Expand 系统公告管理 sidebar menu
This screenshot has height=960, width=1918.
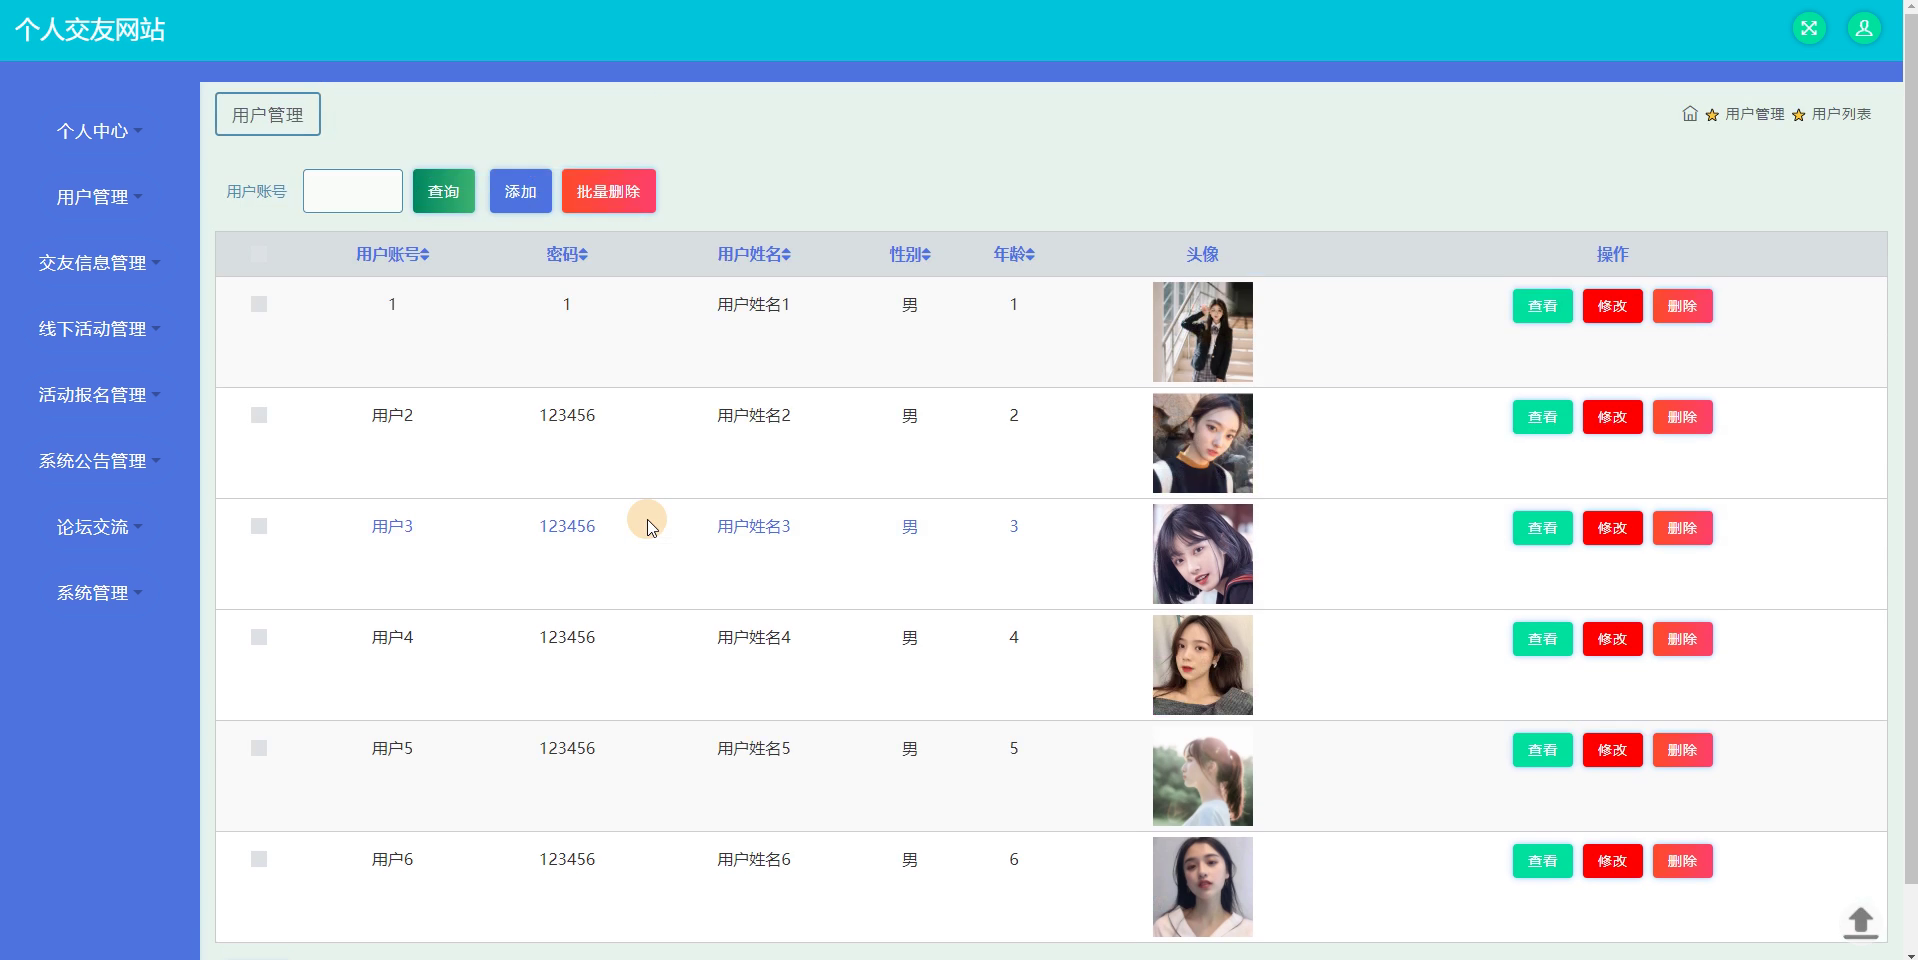tap(99, 461)
